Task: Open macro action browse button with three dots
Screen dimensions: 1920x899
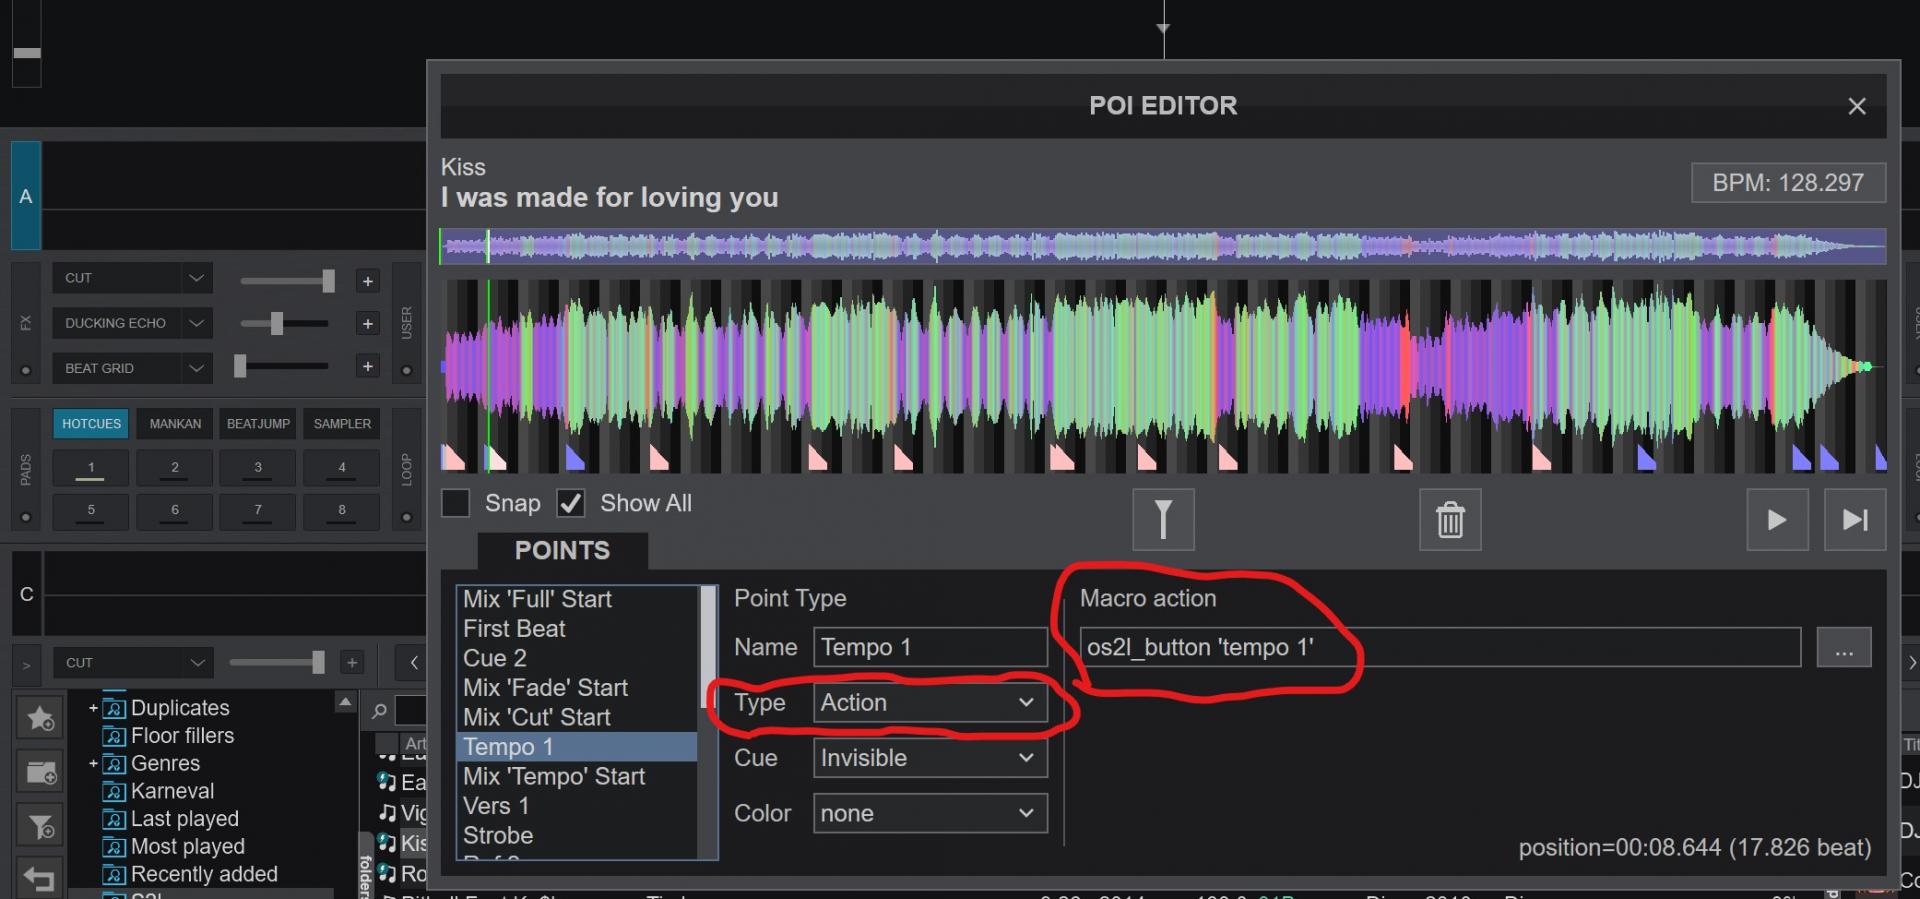Action: click(1844, 647)
